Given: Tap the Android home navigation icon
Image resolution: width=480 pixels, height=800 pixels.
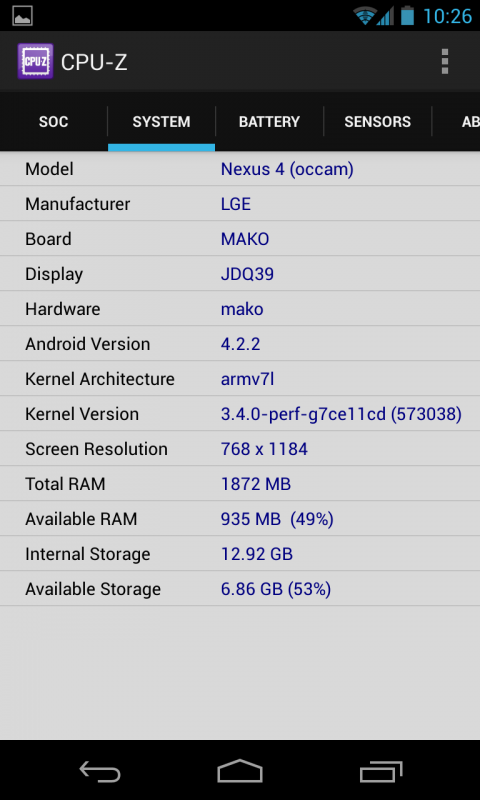Looking at the screenshot, I should 240,770.
